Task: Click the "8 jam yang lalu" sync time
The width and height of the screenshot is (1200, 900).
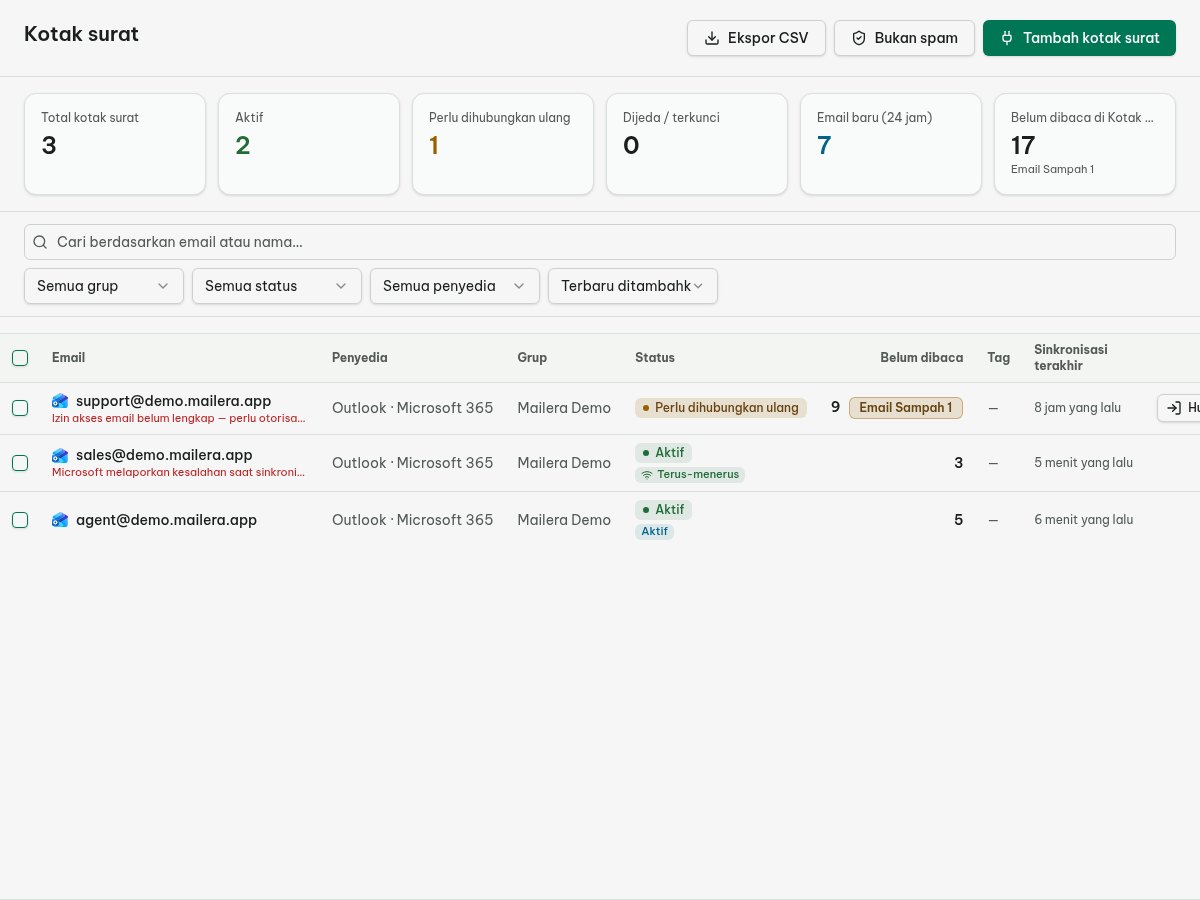Action: [x=1078, y=408]
